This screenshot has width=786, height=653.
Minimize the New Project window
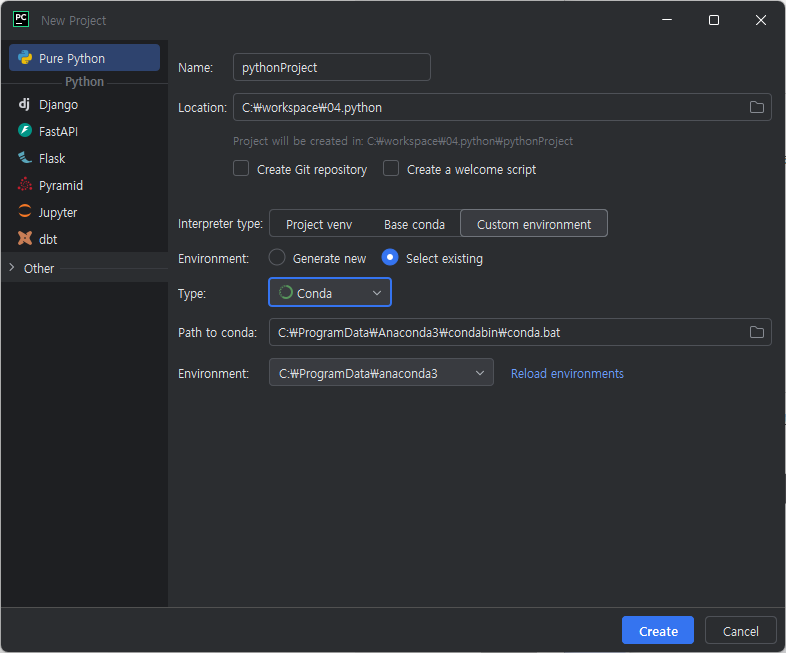click(x=667, y=20)
